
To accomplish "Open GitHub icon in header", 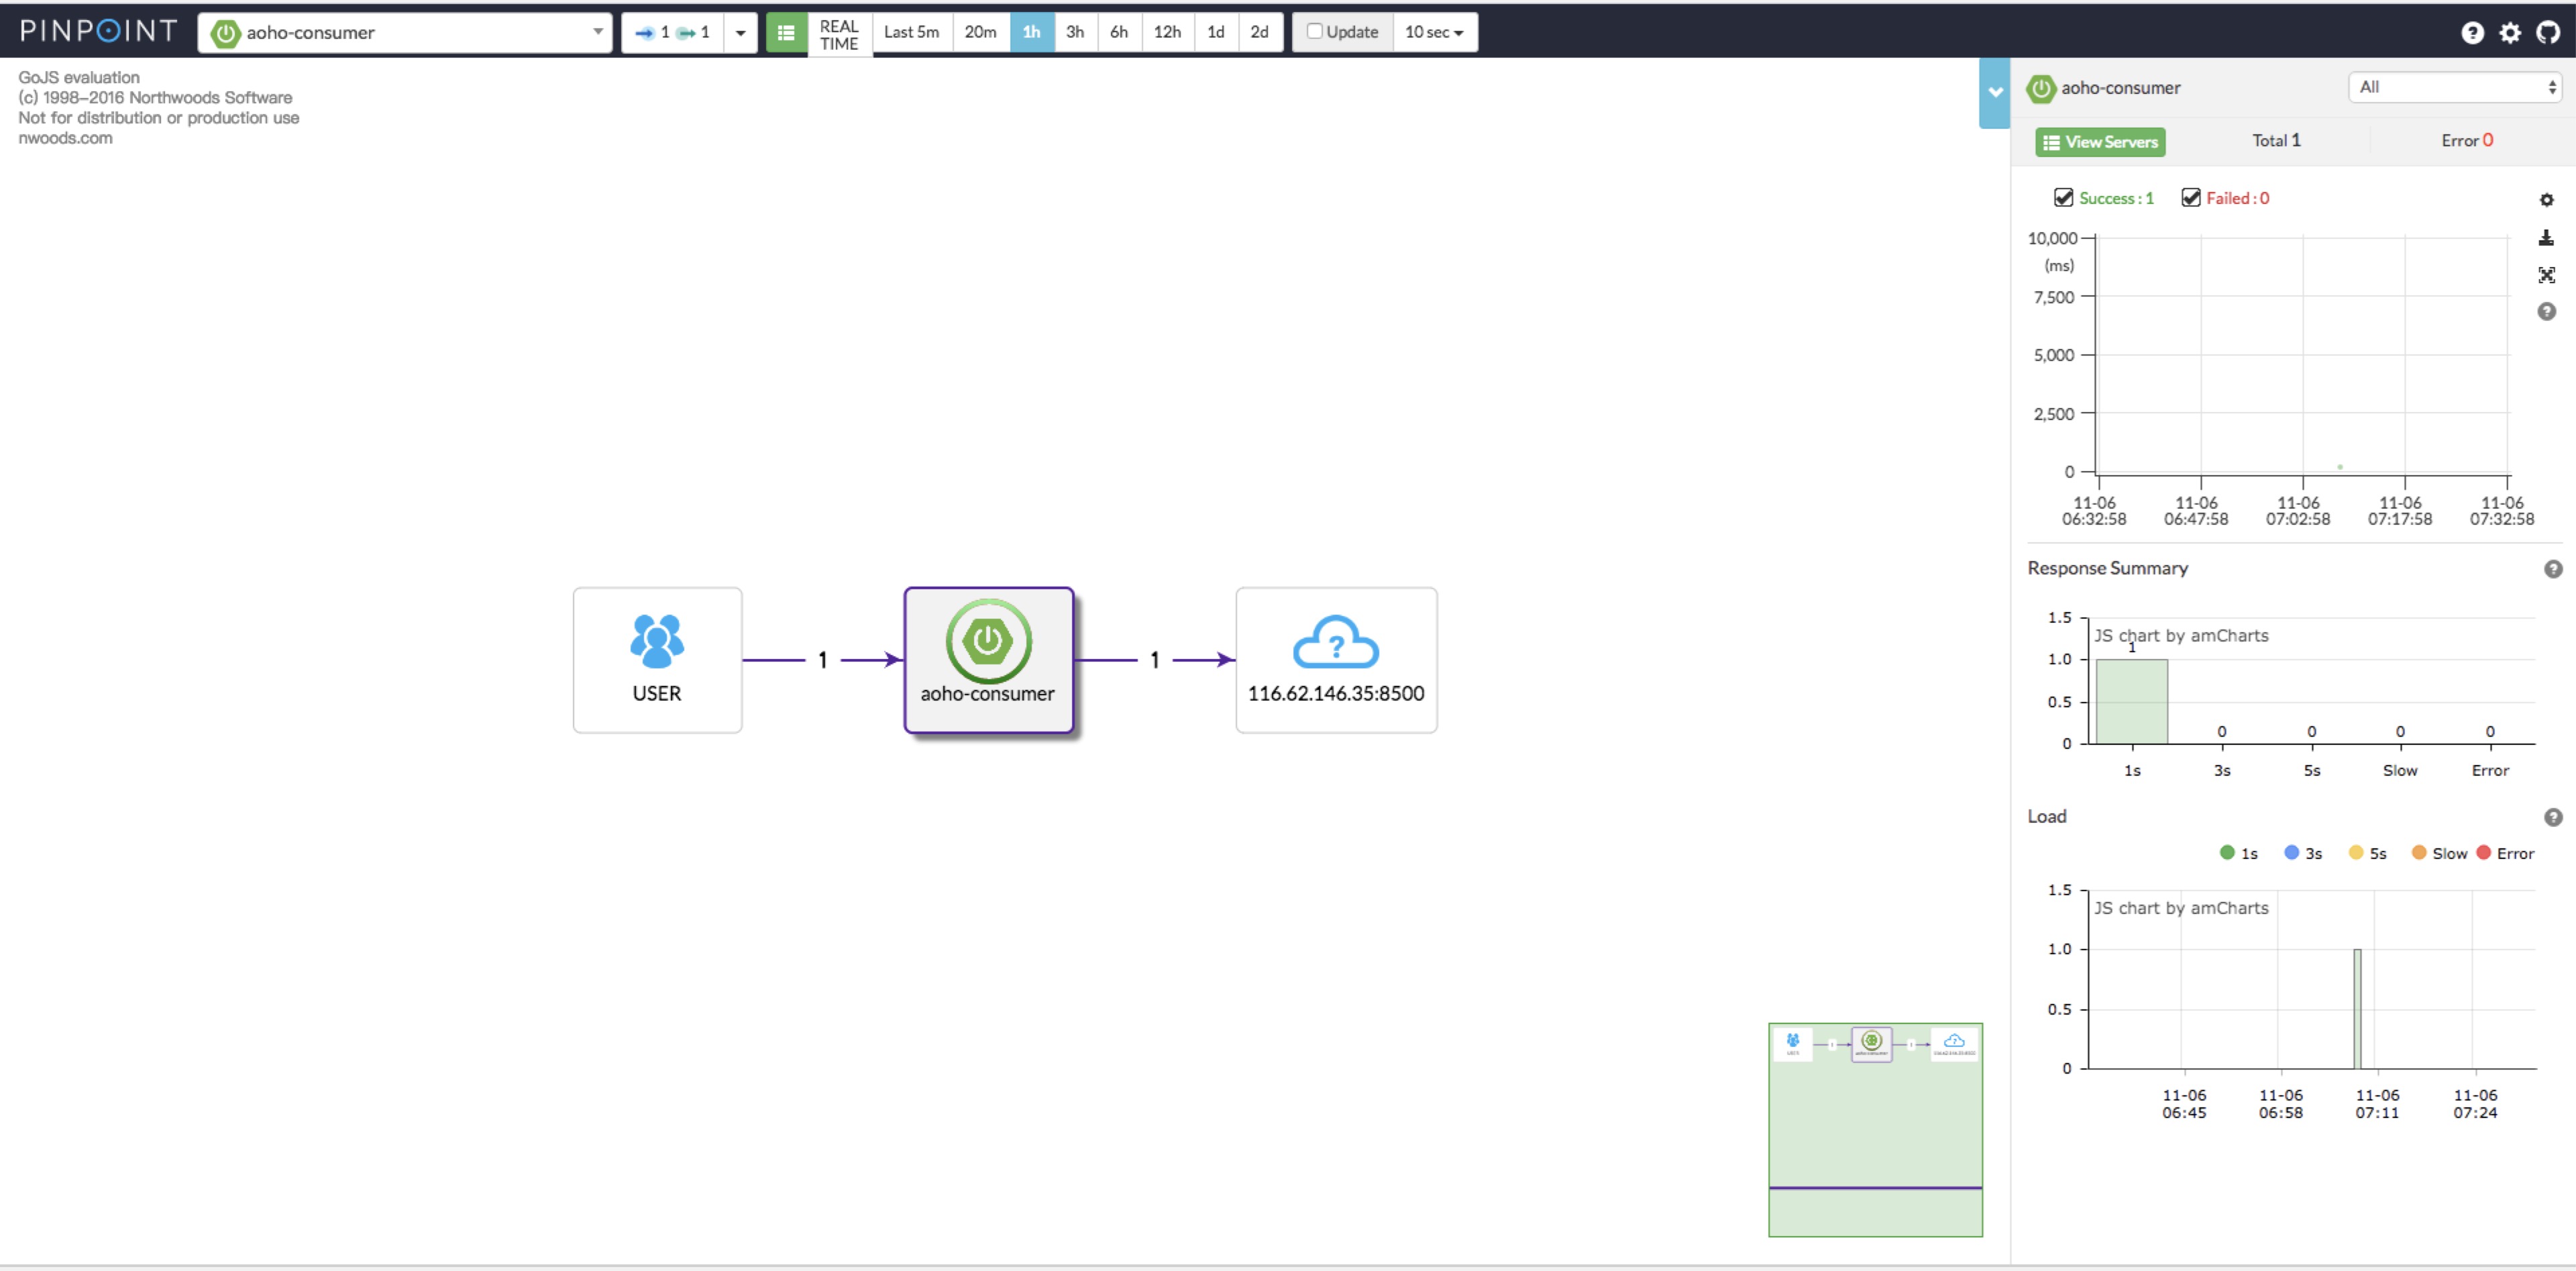I will tap(2548, 32).
